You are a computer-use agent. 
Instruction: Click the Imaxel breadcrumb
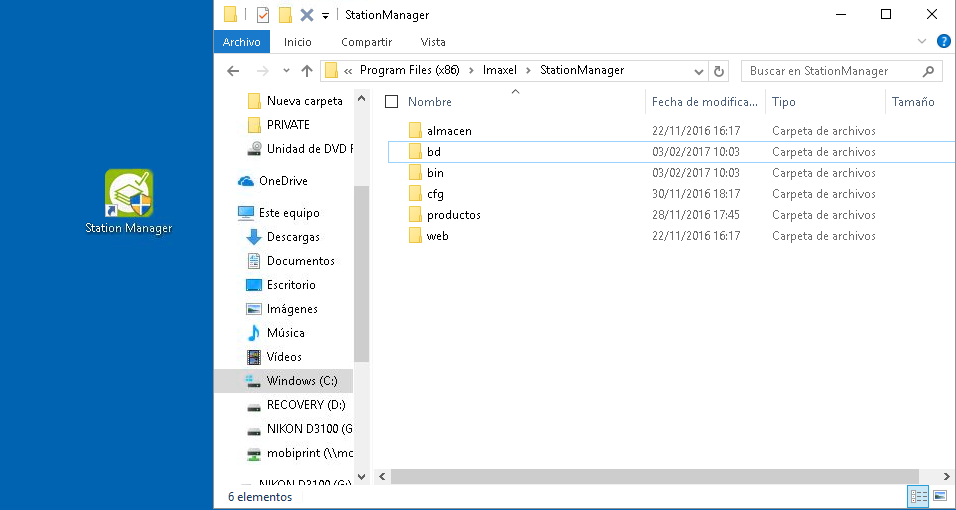pyautogui.click(x=499, y=70)
